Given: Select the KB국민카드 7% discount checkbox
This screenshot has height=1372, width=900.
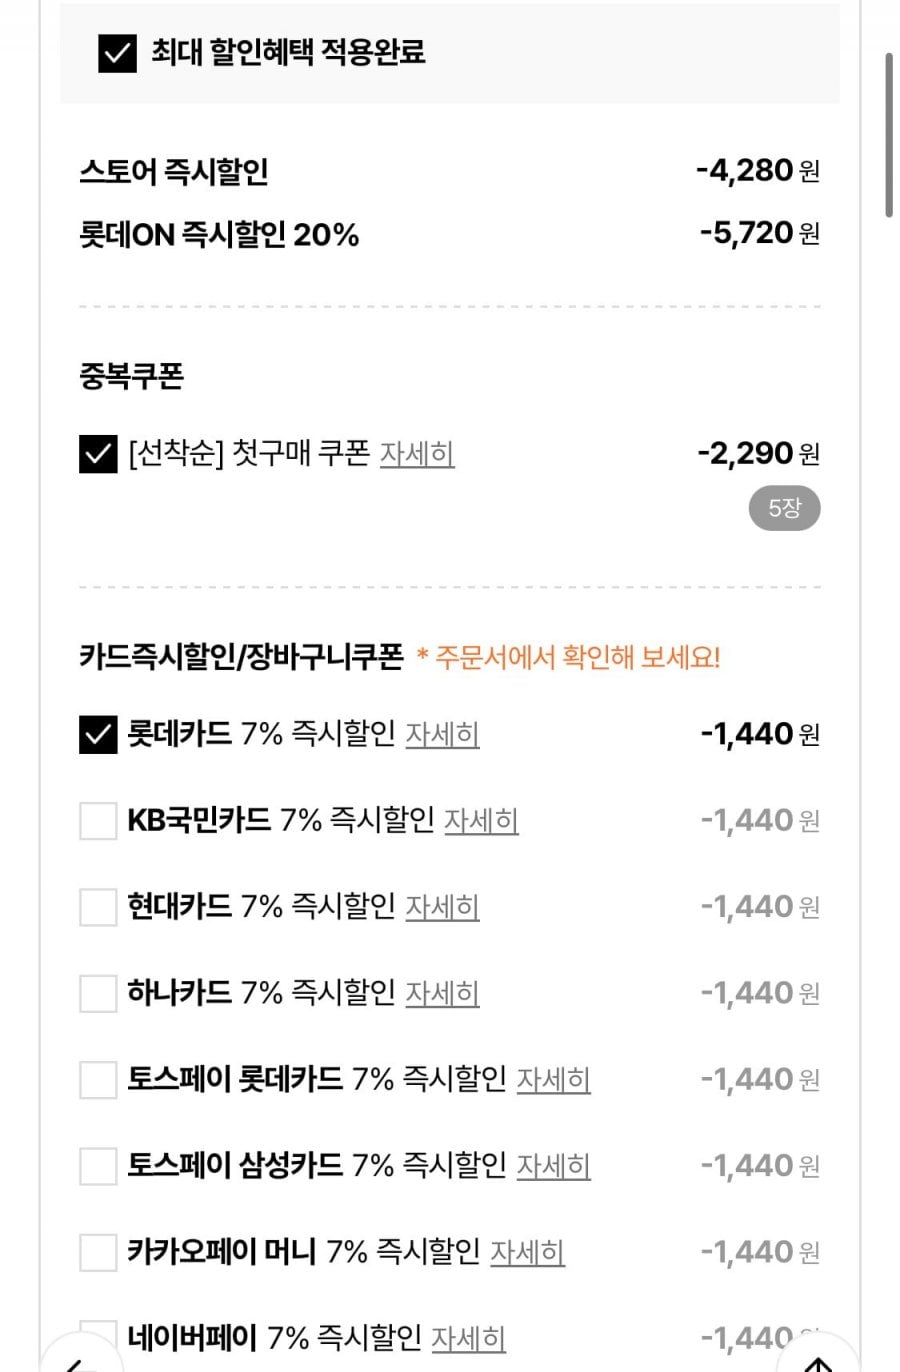Looking at the screenshot, I should 98,821.
